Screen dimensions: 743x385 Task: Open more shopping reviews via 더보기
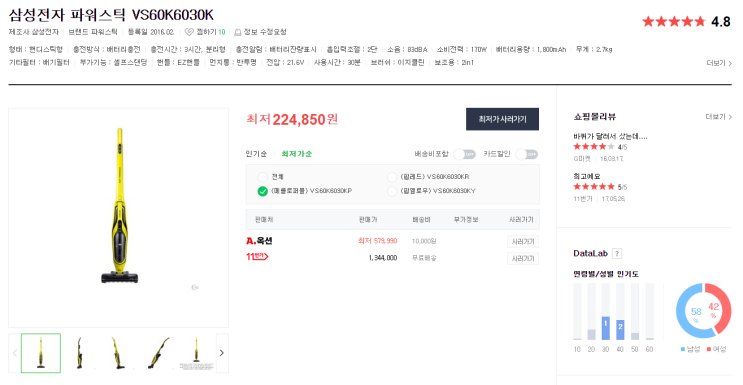[719, 117]
